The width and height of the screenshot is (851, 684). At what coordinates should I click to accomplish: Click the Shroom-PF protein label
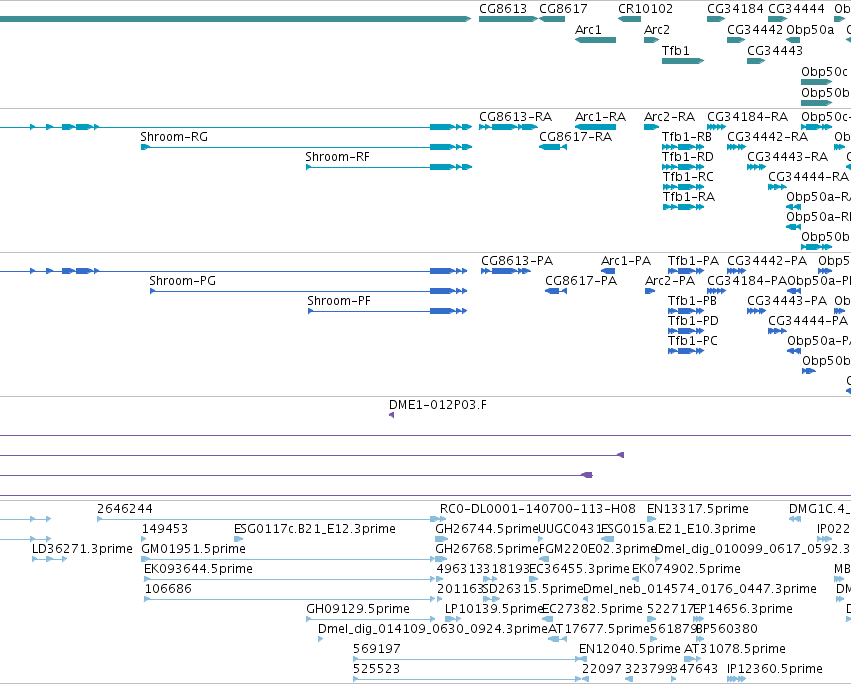[339, 301]
